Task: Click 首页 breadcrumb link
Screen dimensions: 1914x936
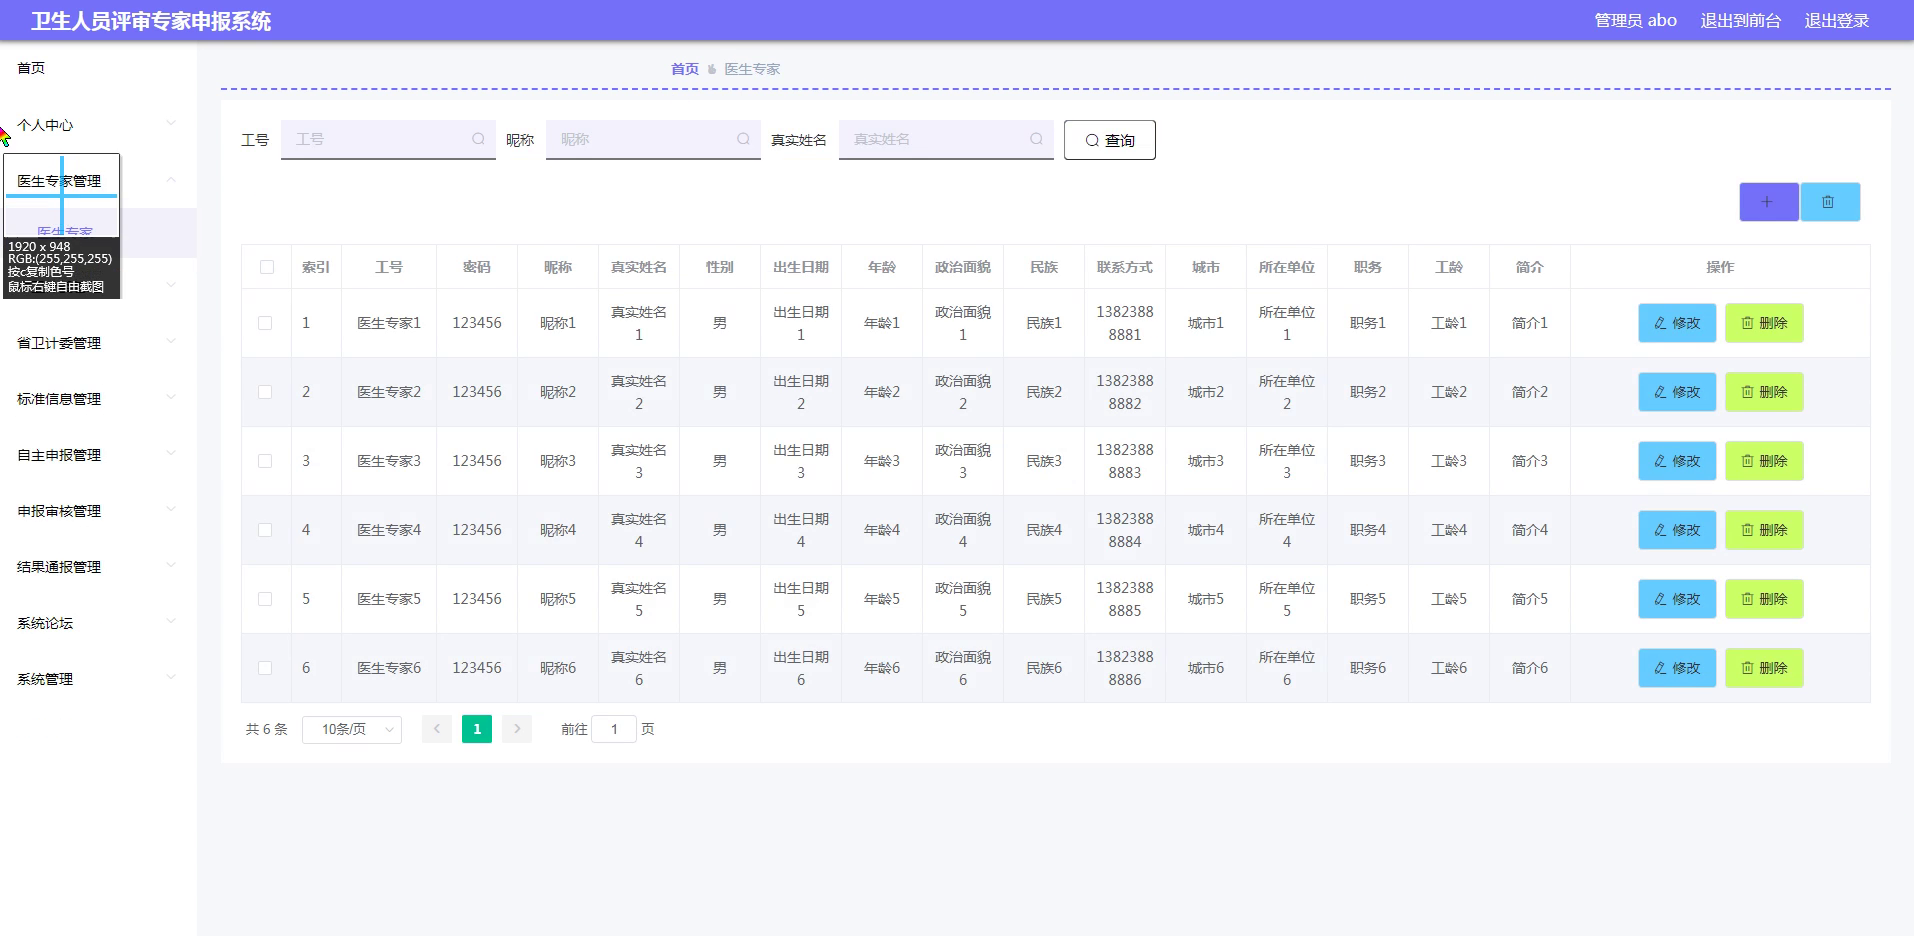Action: pyautogui.click(x=685, y=69)
